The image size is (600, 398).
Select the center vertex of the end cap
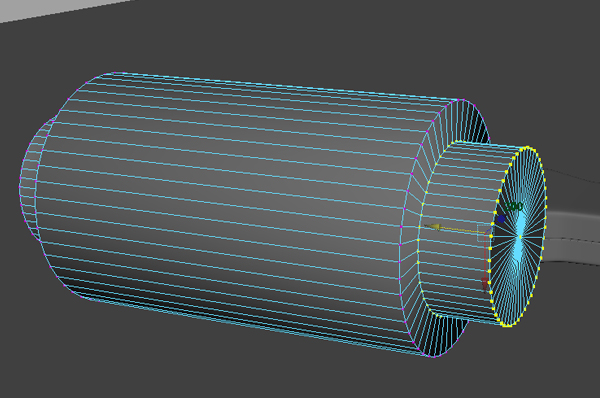pyautogui.click(x=520, y=237)
